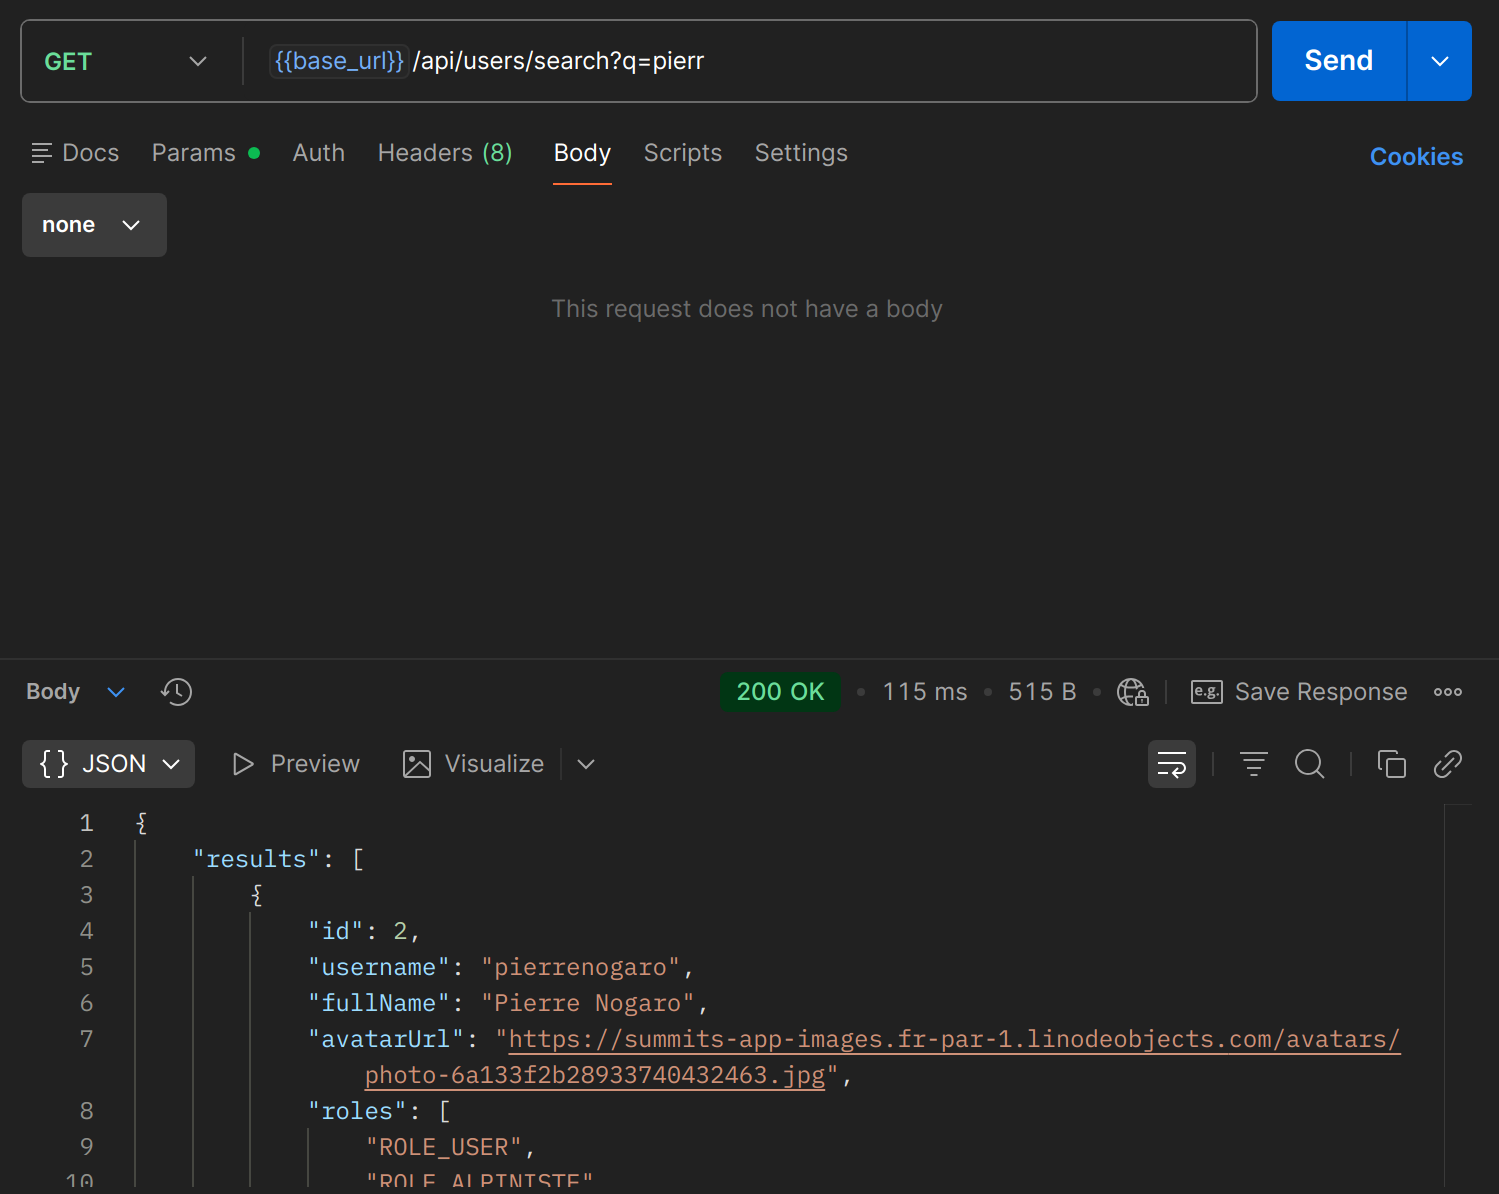Send the request

coord(1338,61)
